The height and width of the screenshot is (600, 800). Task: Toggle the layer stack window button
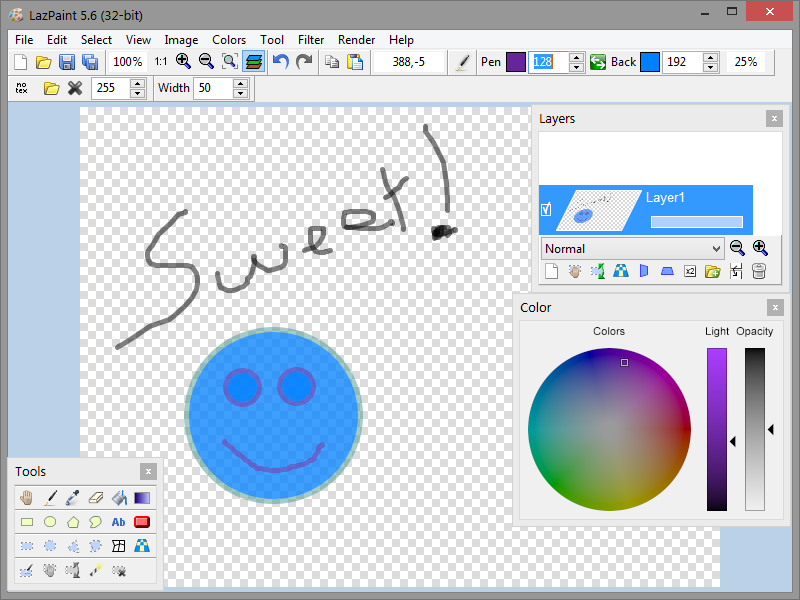pos(254,62)
